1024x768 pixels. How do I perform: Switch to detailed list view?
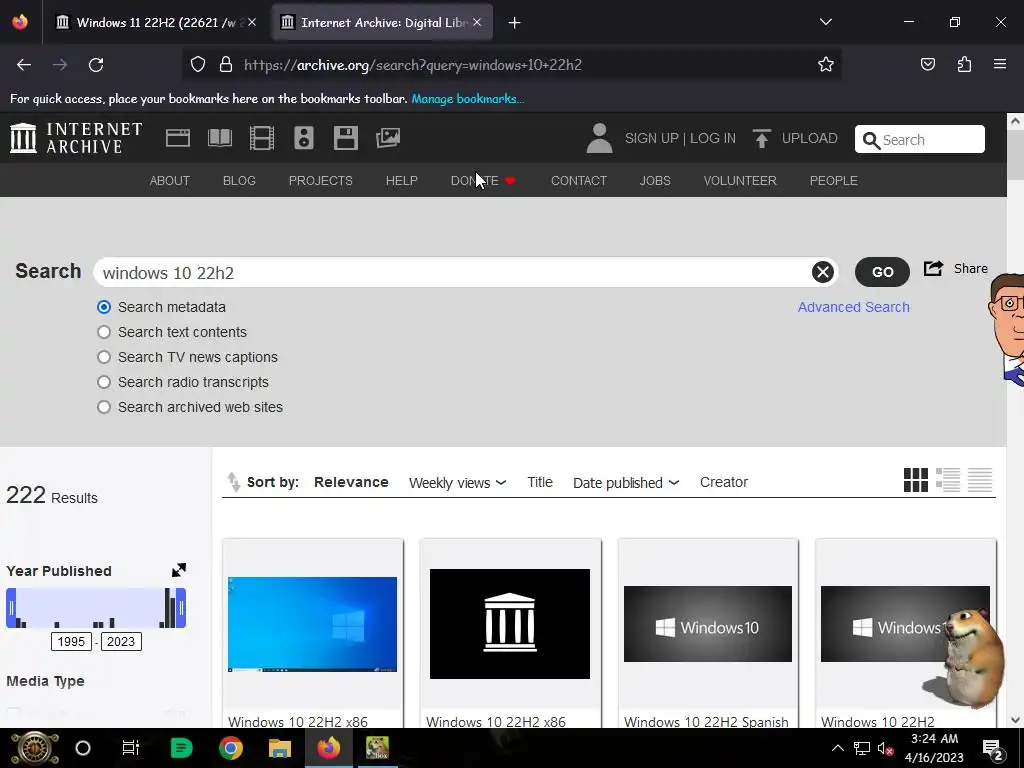(948, 481)
